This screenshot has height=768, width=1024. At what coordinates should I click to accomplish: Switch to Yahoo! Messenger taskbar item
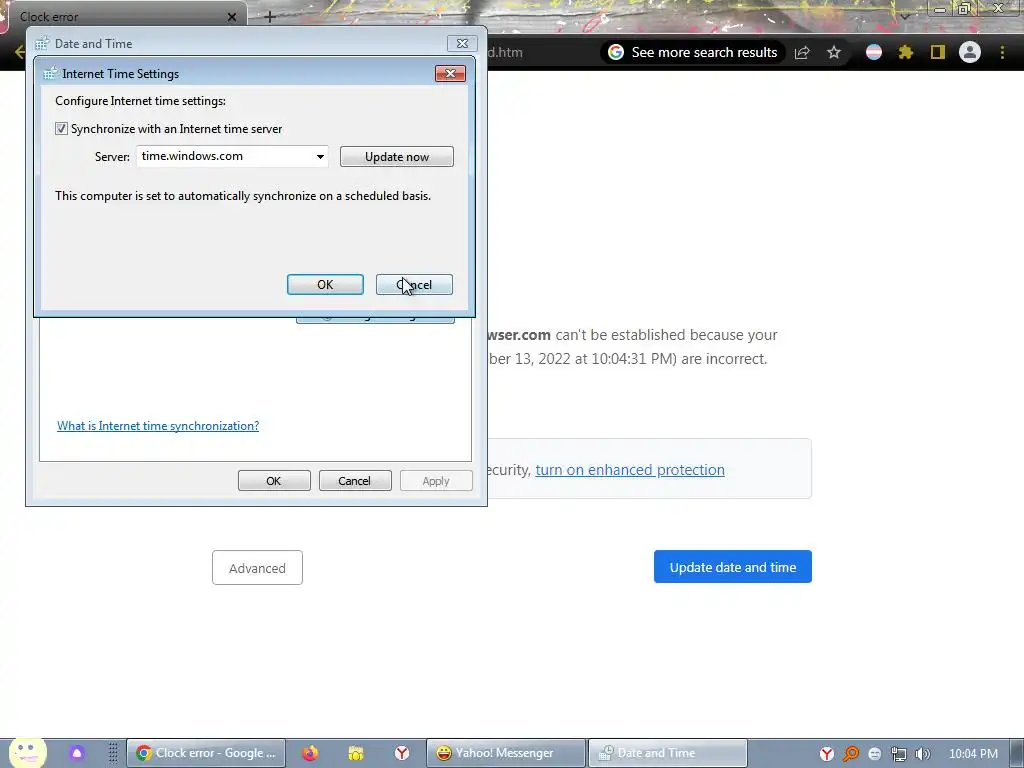click(505, 753)
